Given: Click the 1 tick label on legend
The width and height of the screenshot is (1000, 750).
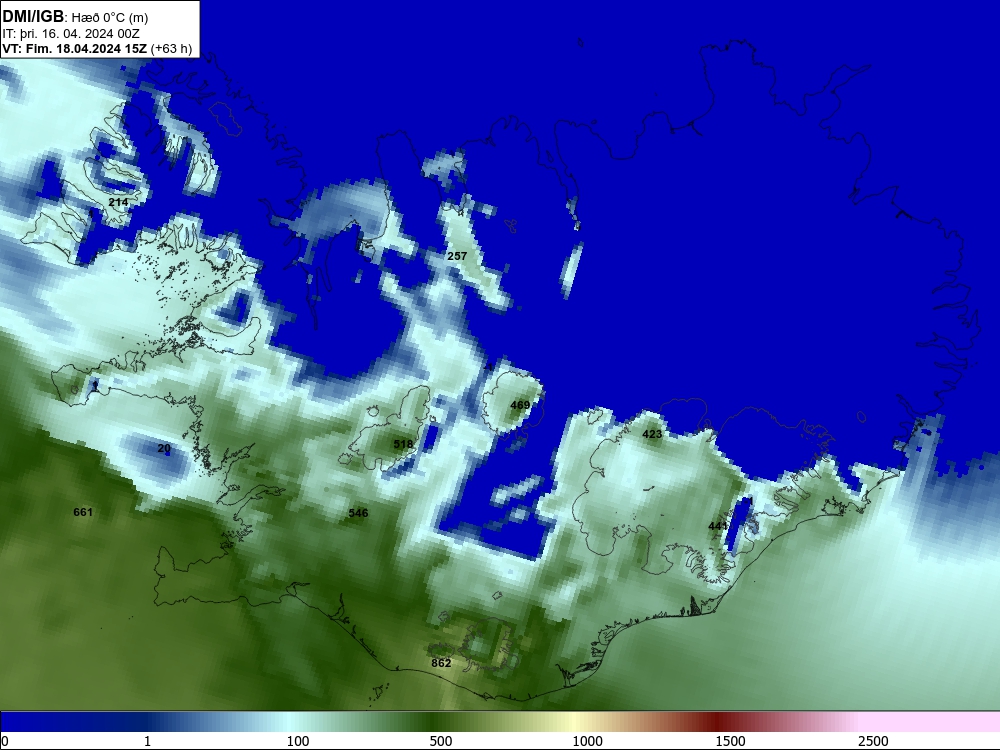Looking at the screenshot, I should 147,741.
